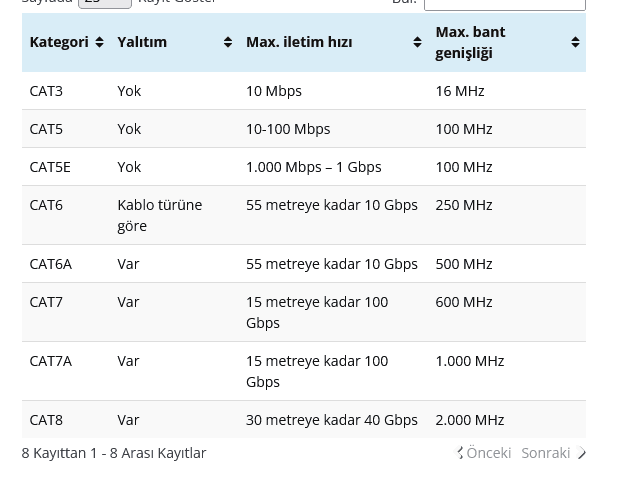Sort table by Yalıtım column header
Viewport: 641px width, 491px height.
coord(142,42)
